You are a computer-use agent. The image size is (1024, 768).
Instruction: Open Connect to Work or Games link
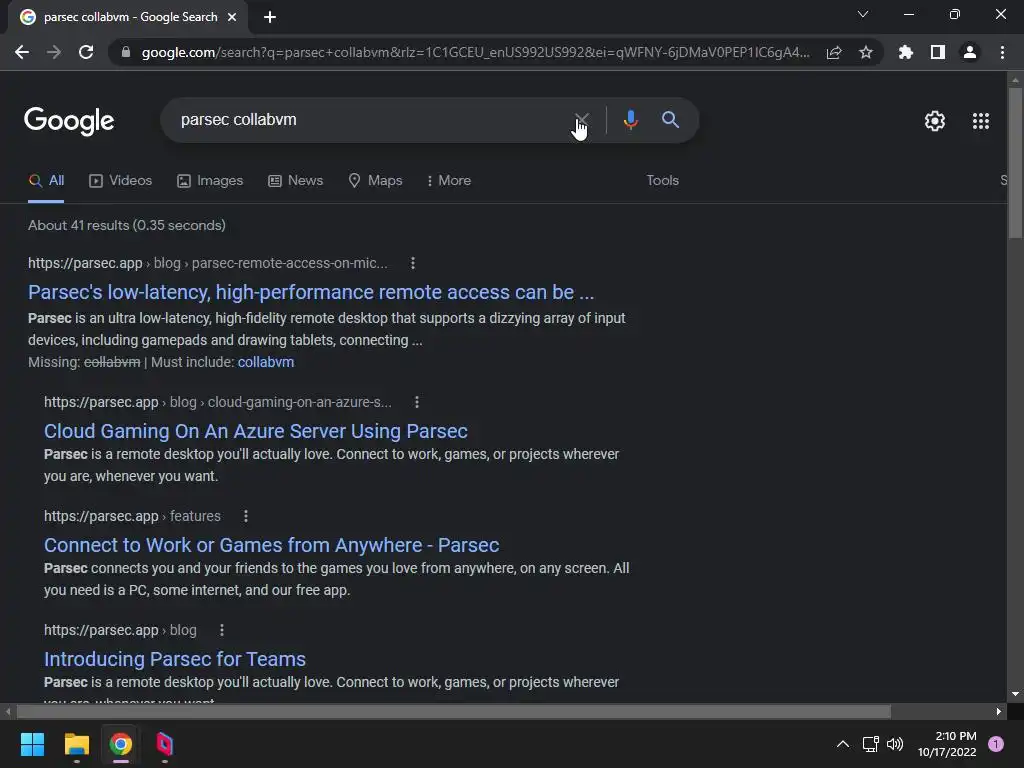click(271, 545)
